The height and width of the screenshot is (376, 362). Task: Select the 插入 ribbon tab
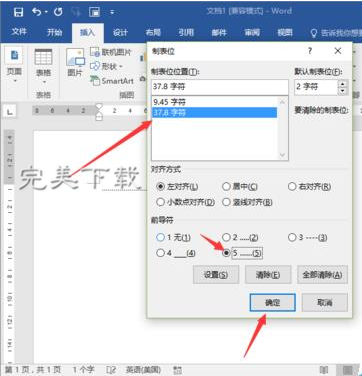87,32
